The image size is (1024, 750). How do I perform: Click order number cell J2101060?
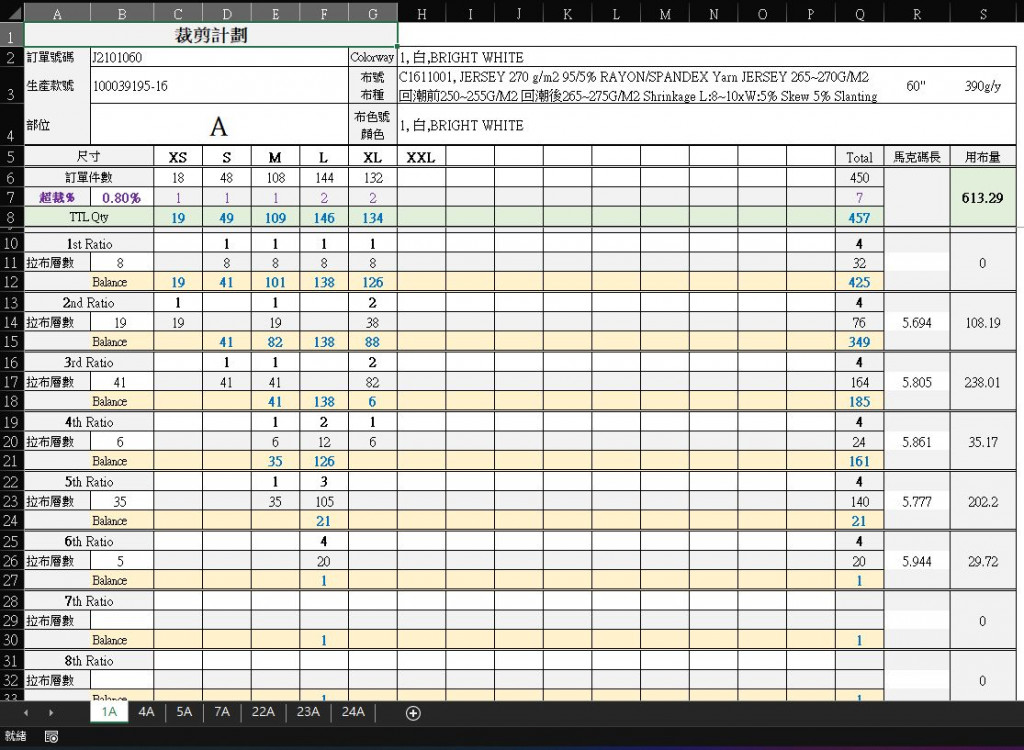[219, 57]
